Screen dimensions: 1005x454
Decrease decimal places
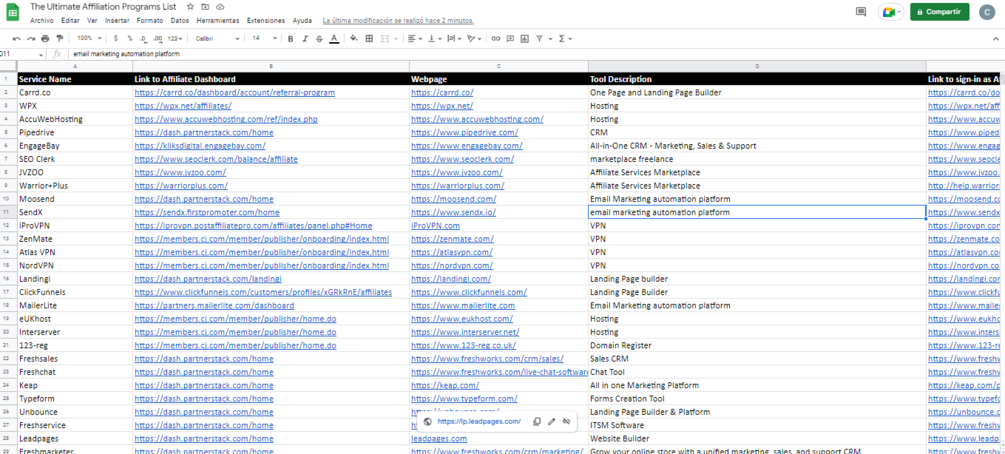(143, 38)
